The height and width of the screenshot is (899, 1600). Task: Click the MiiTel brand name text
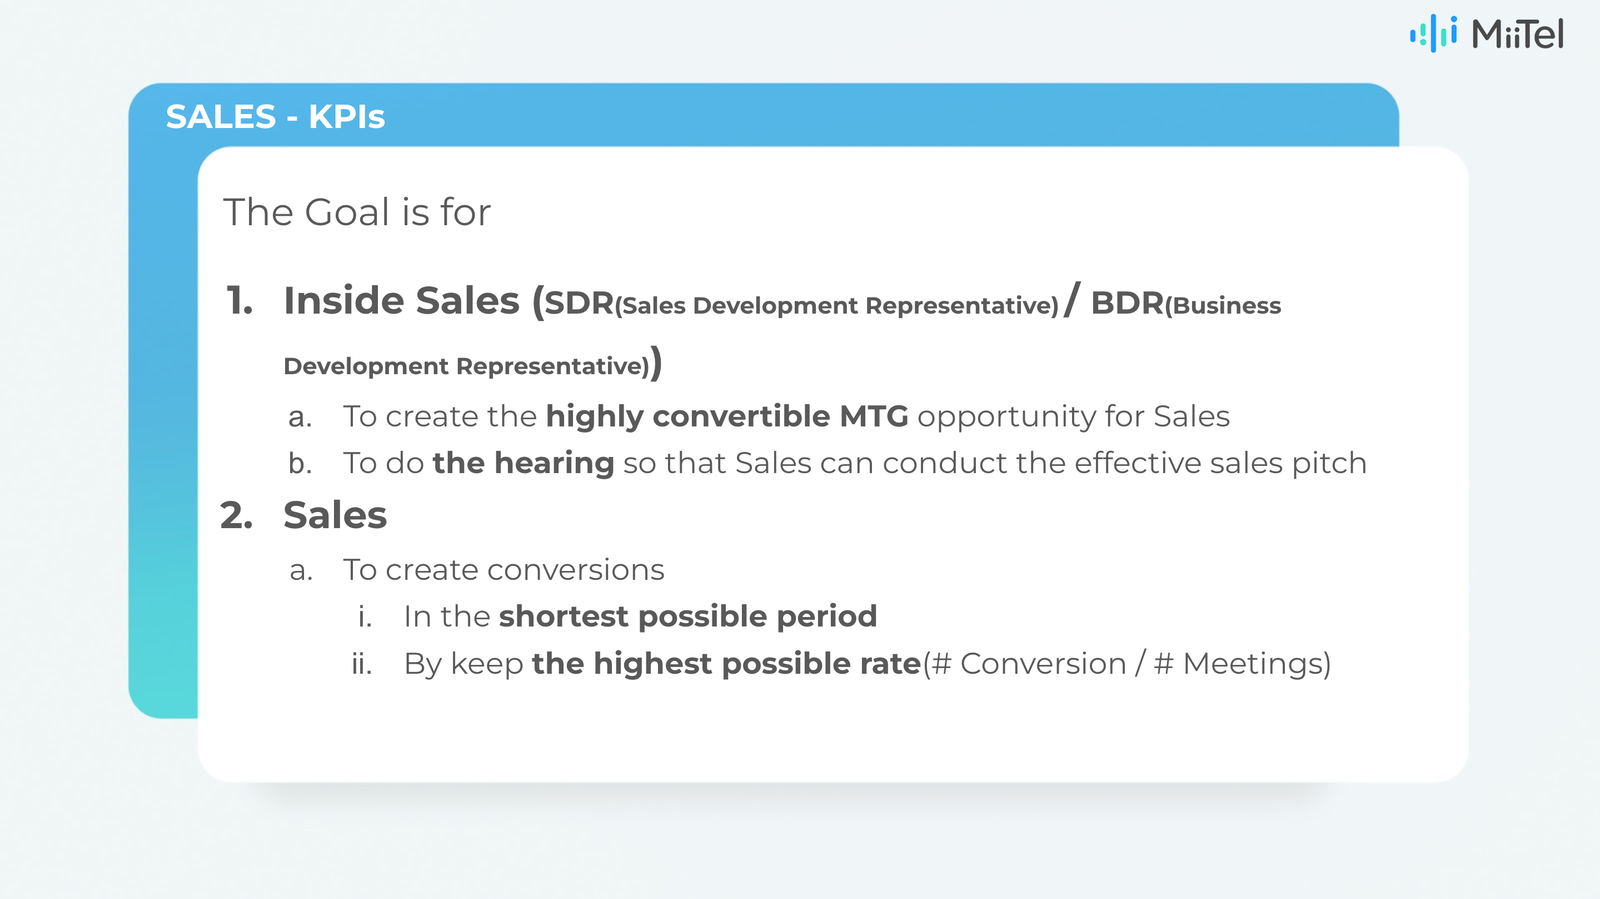coord(1517,36)
